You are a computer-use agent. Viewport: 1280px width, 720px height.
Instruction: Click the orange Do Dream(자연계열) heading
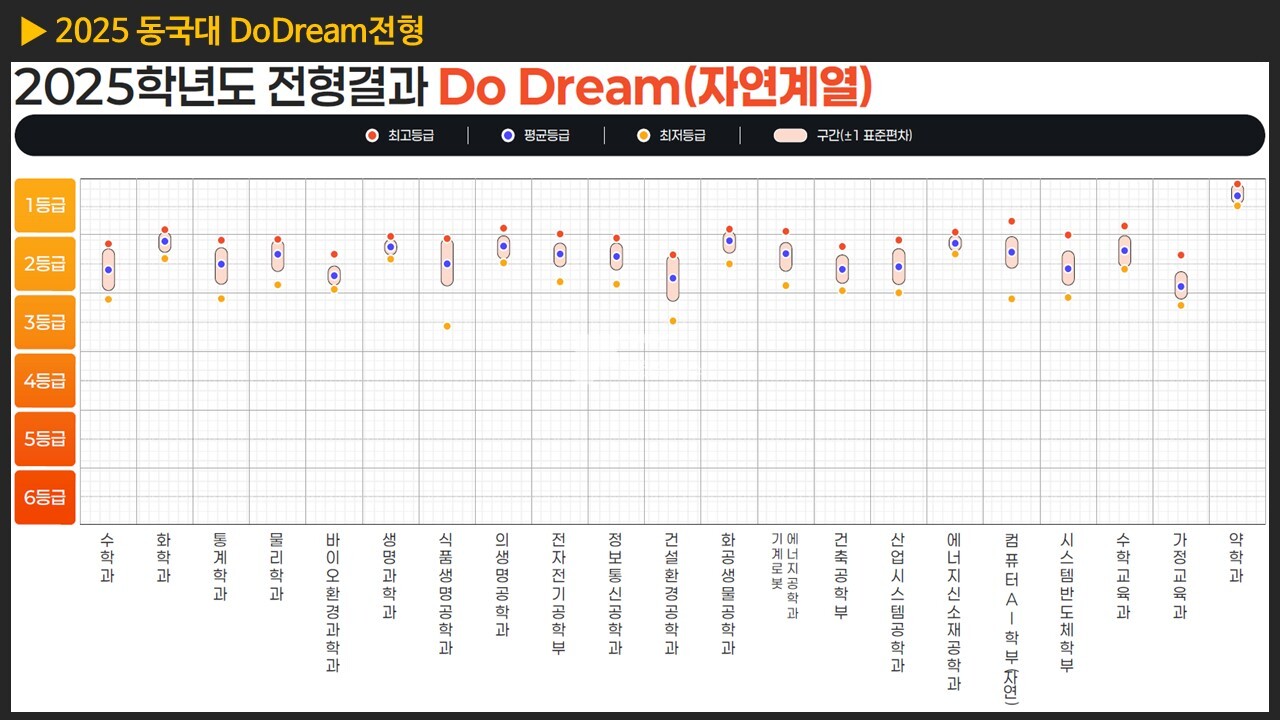(655, 87)
